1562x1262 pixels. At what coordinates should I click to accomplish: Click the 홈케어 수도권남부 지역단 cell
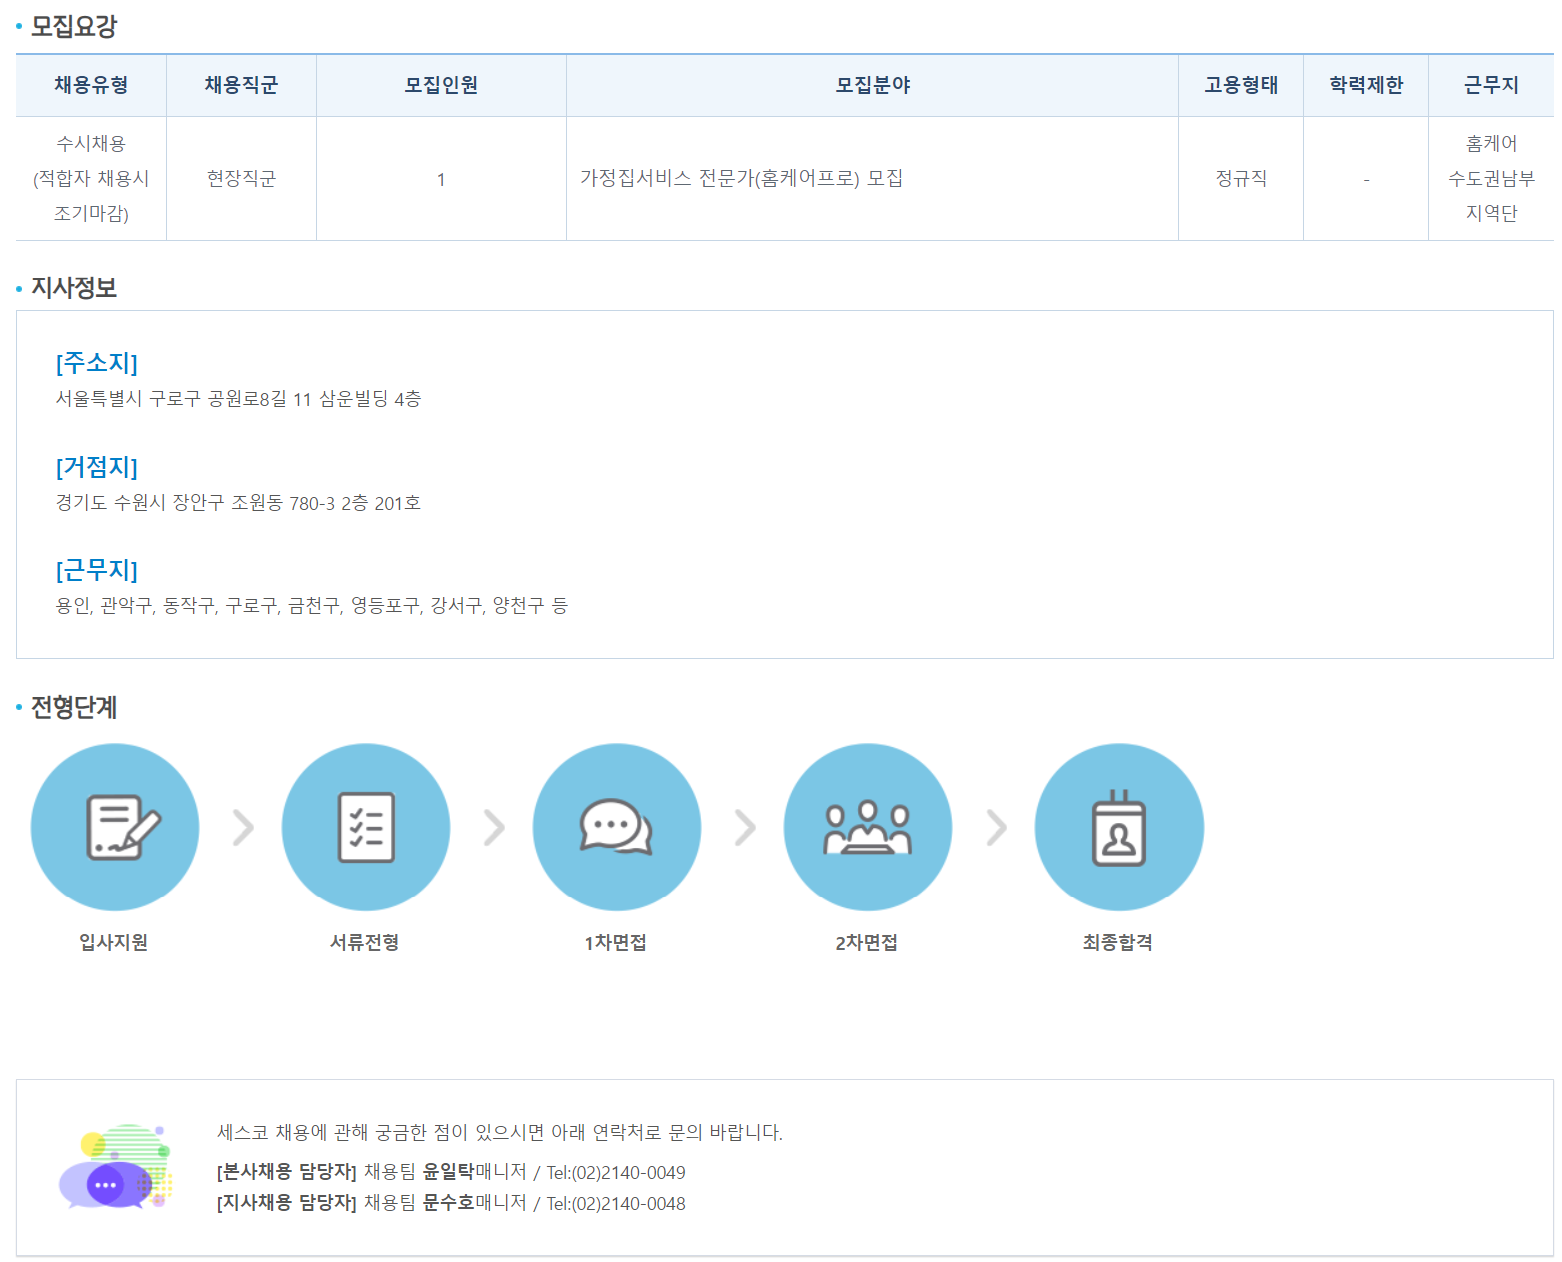(x=1491, y=179)
